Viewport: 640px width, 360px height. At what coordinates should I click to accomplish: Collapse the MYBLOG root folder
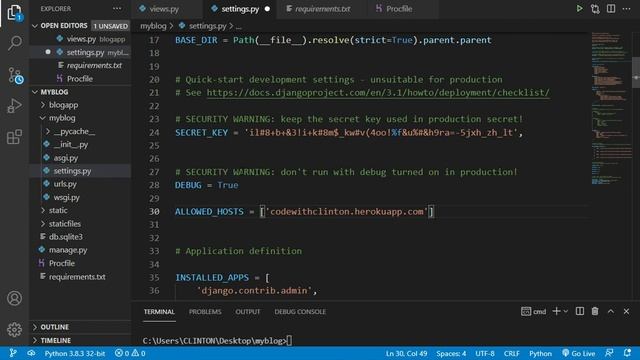pyautogui.click(x=35, y=92)
